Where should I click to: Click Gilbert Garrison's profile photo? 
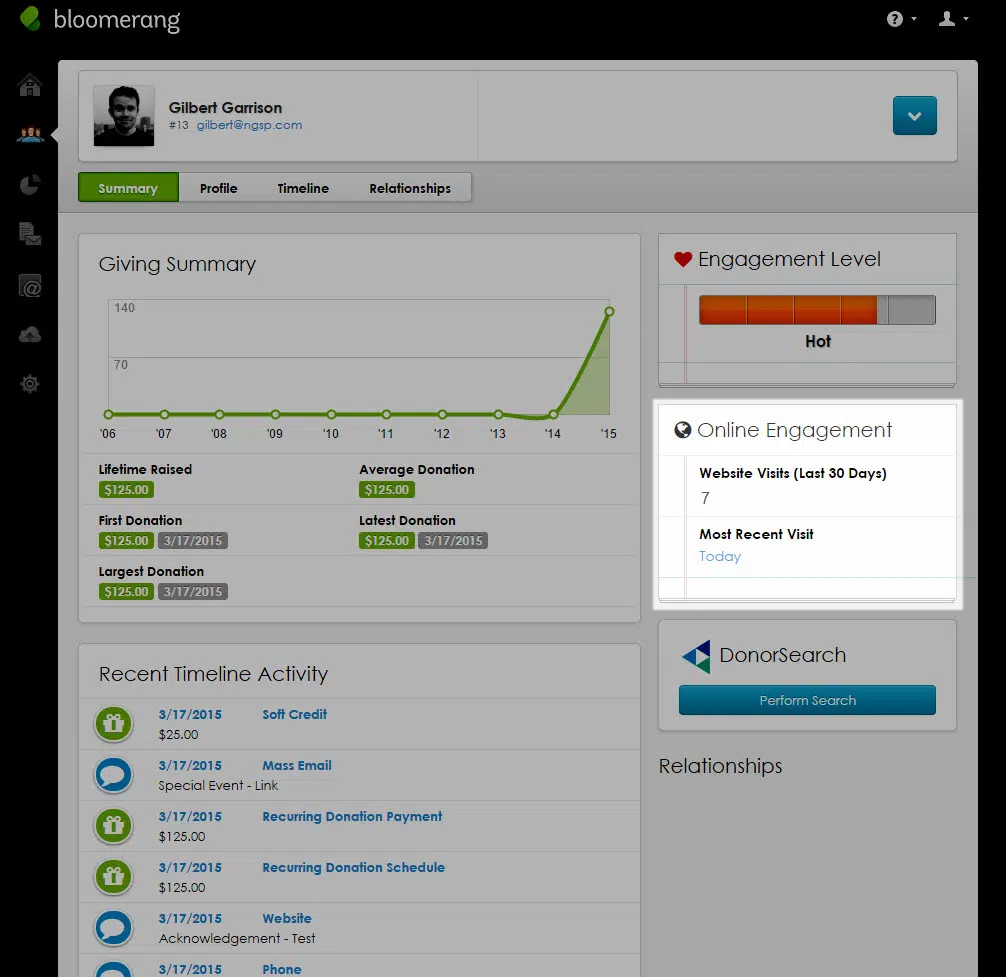(x=124, y=116)
